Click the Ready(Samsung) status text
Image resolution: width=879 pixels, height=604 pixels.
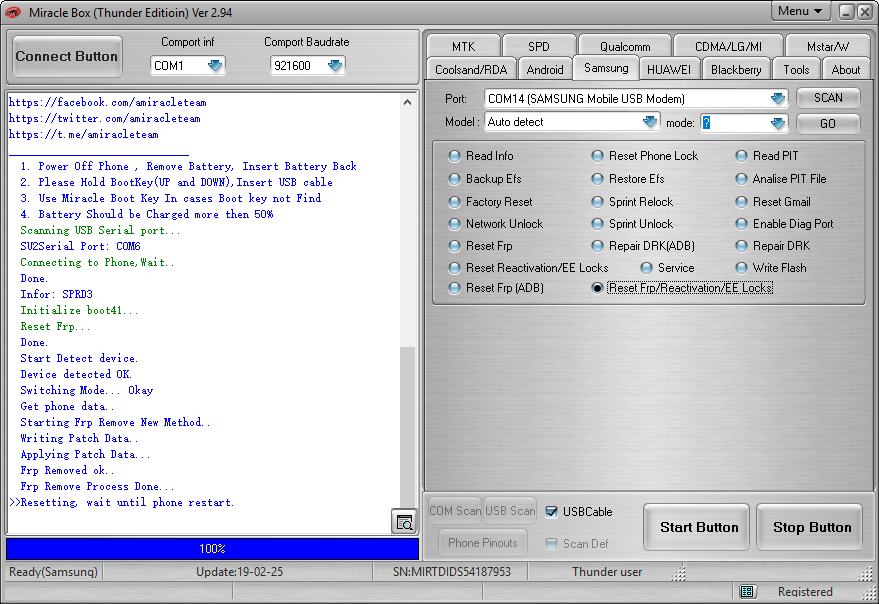point(53,571)
